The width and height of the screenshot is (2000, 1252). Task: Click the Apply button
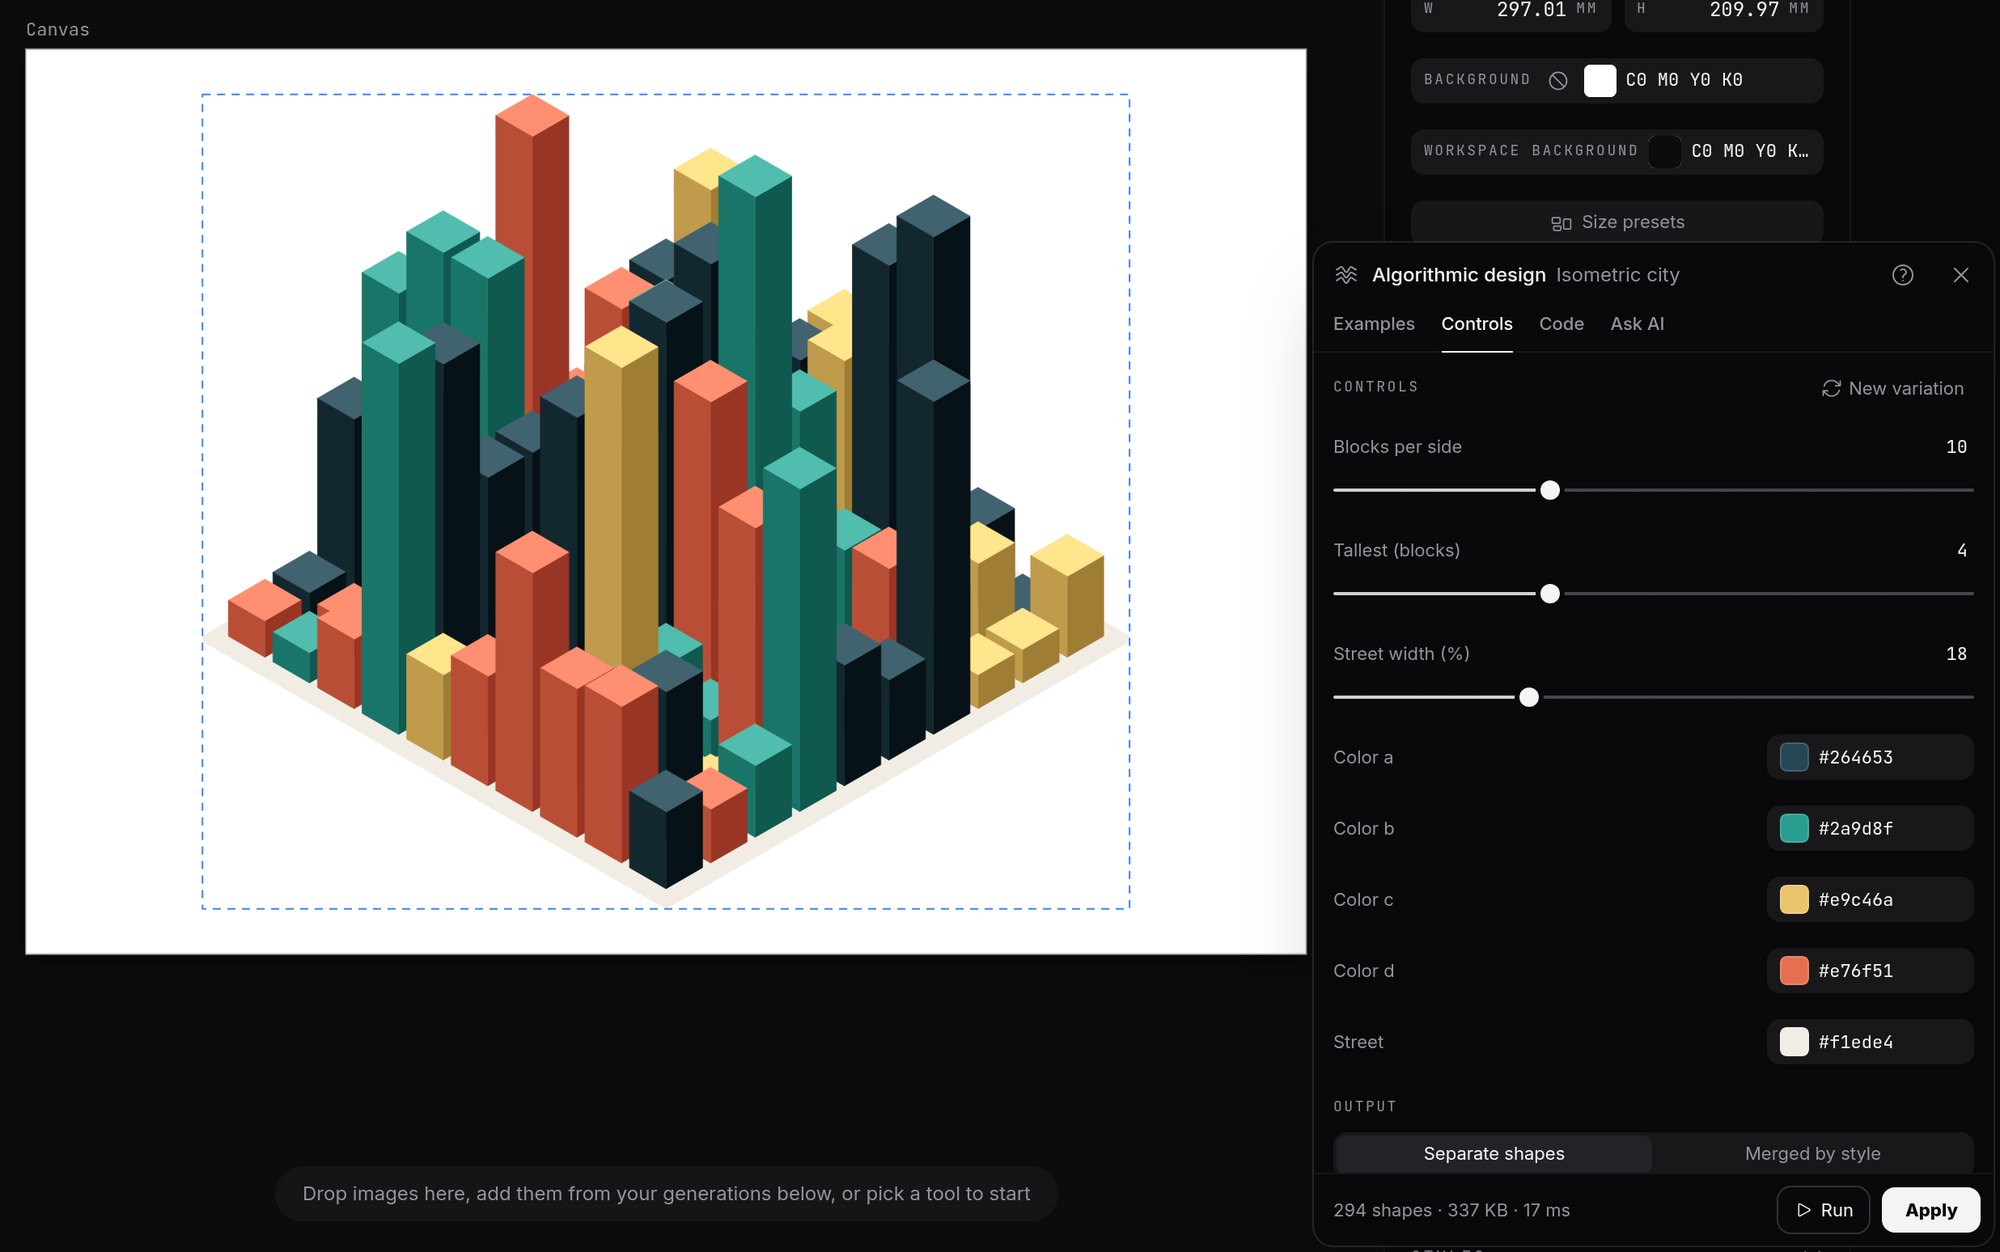coord(1930,1210)
